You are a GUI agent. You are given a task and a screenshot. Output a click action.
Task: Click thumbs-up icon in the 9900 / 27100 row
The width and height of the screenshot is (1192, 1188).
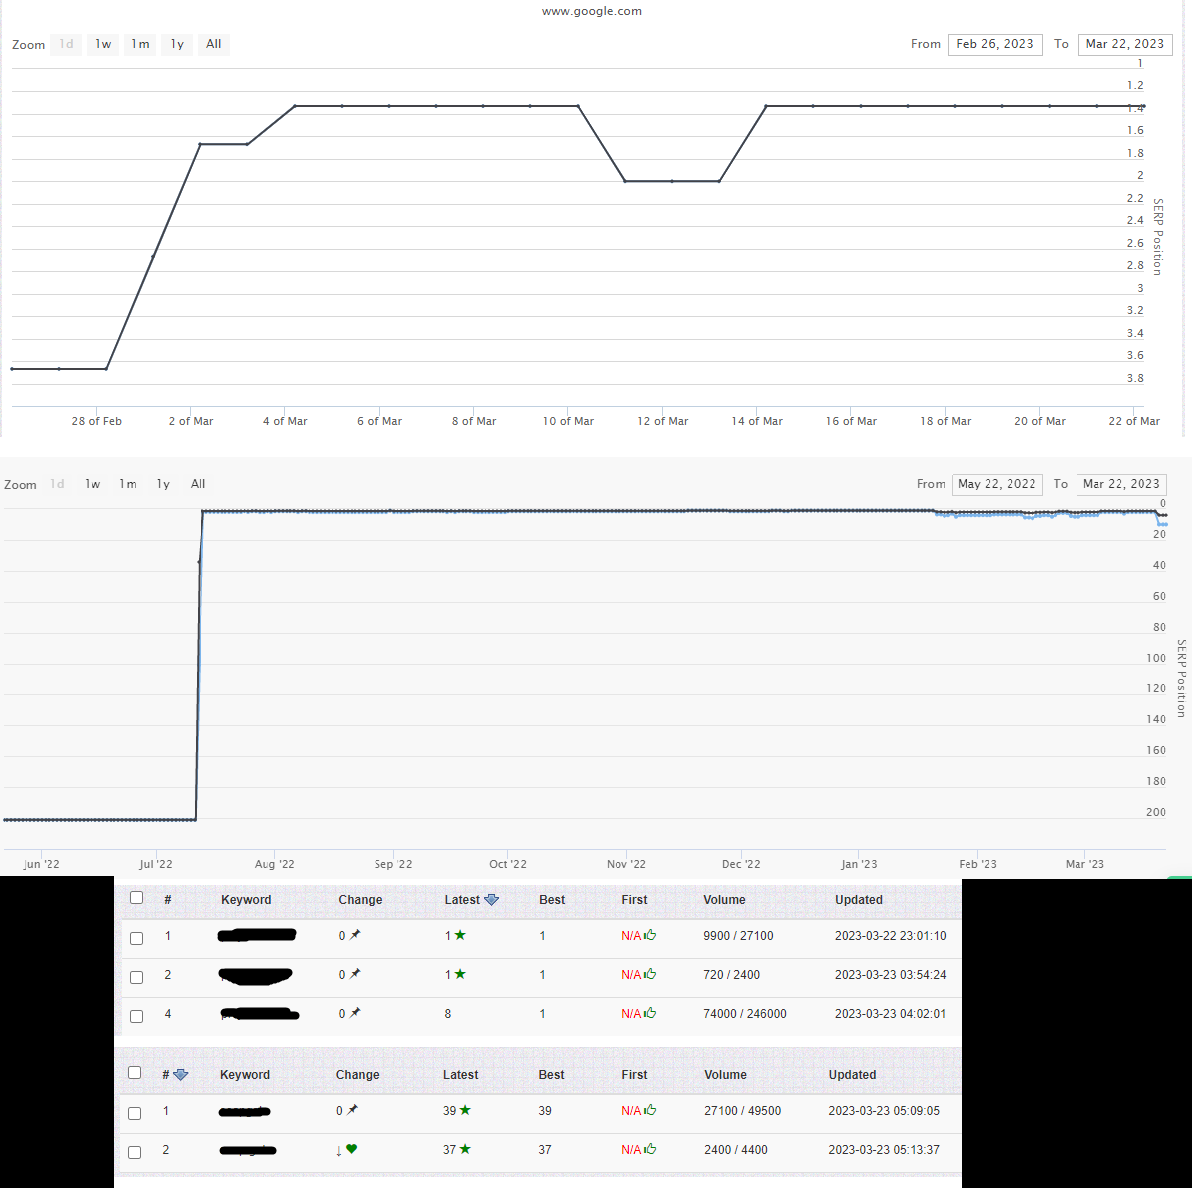click(650, 935)
